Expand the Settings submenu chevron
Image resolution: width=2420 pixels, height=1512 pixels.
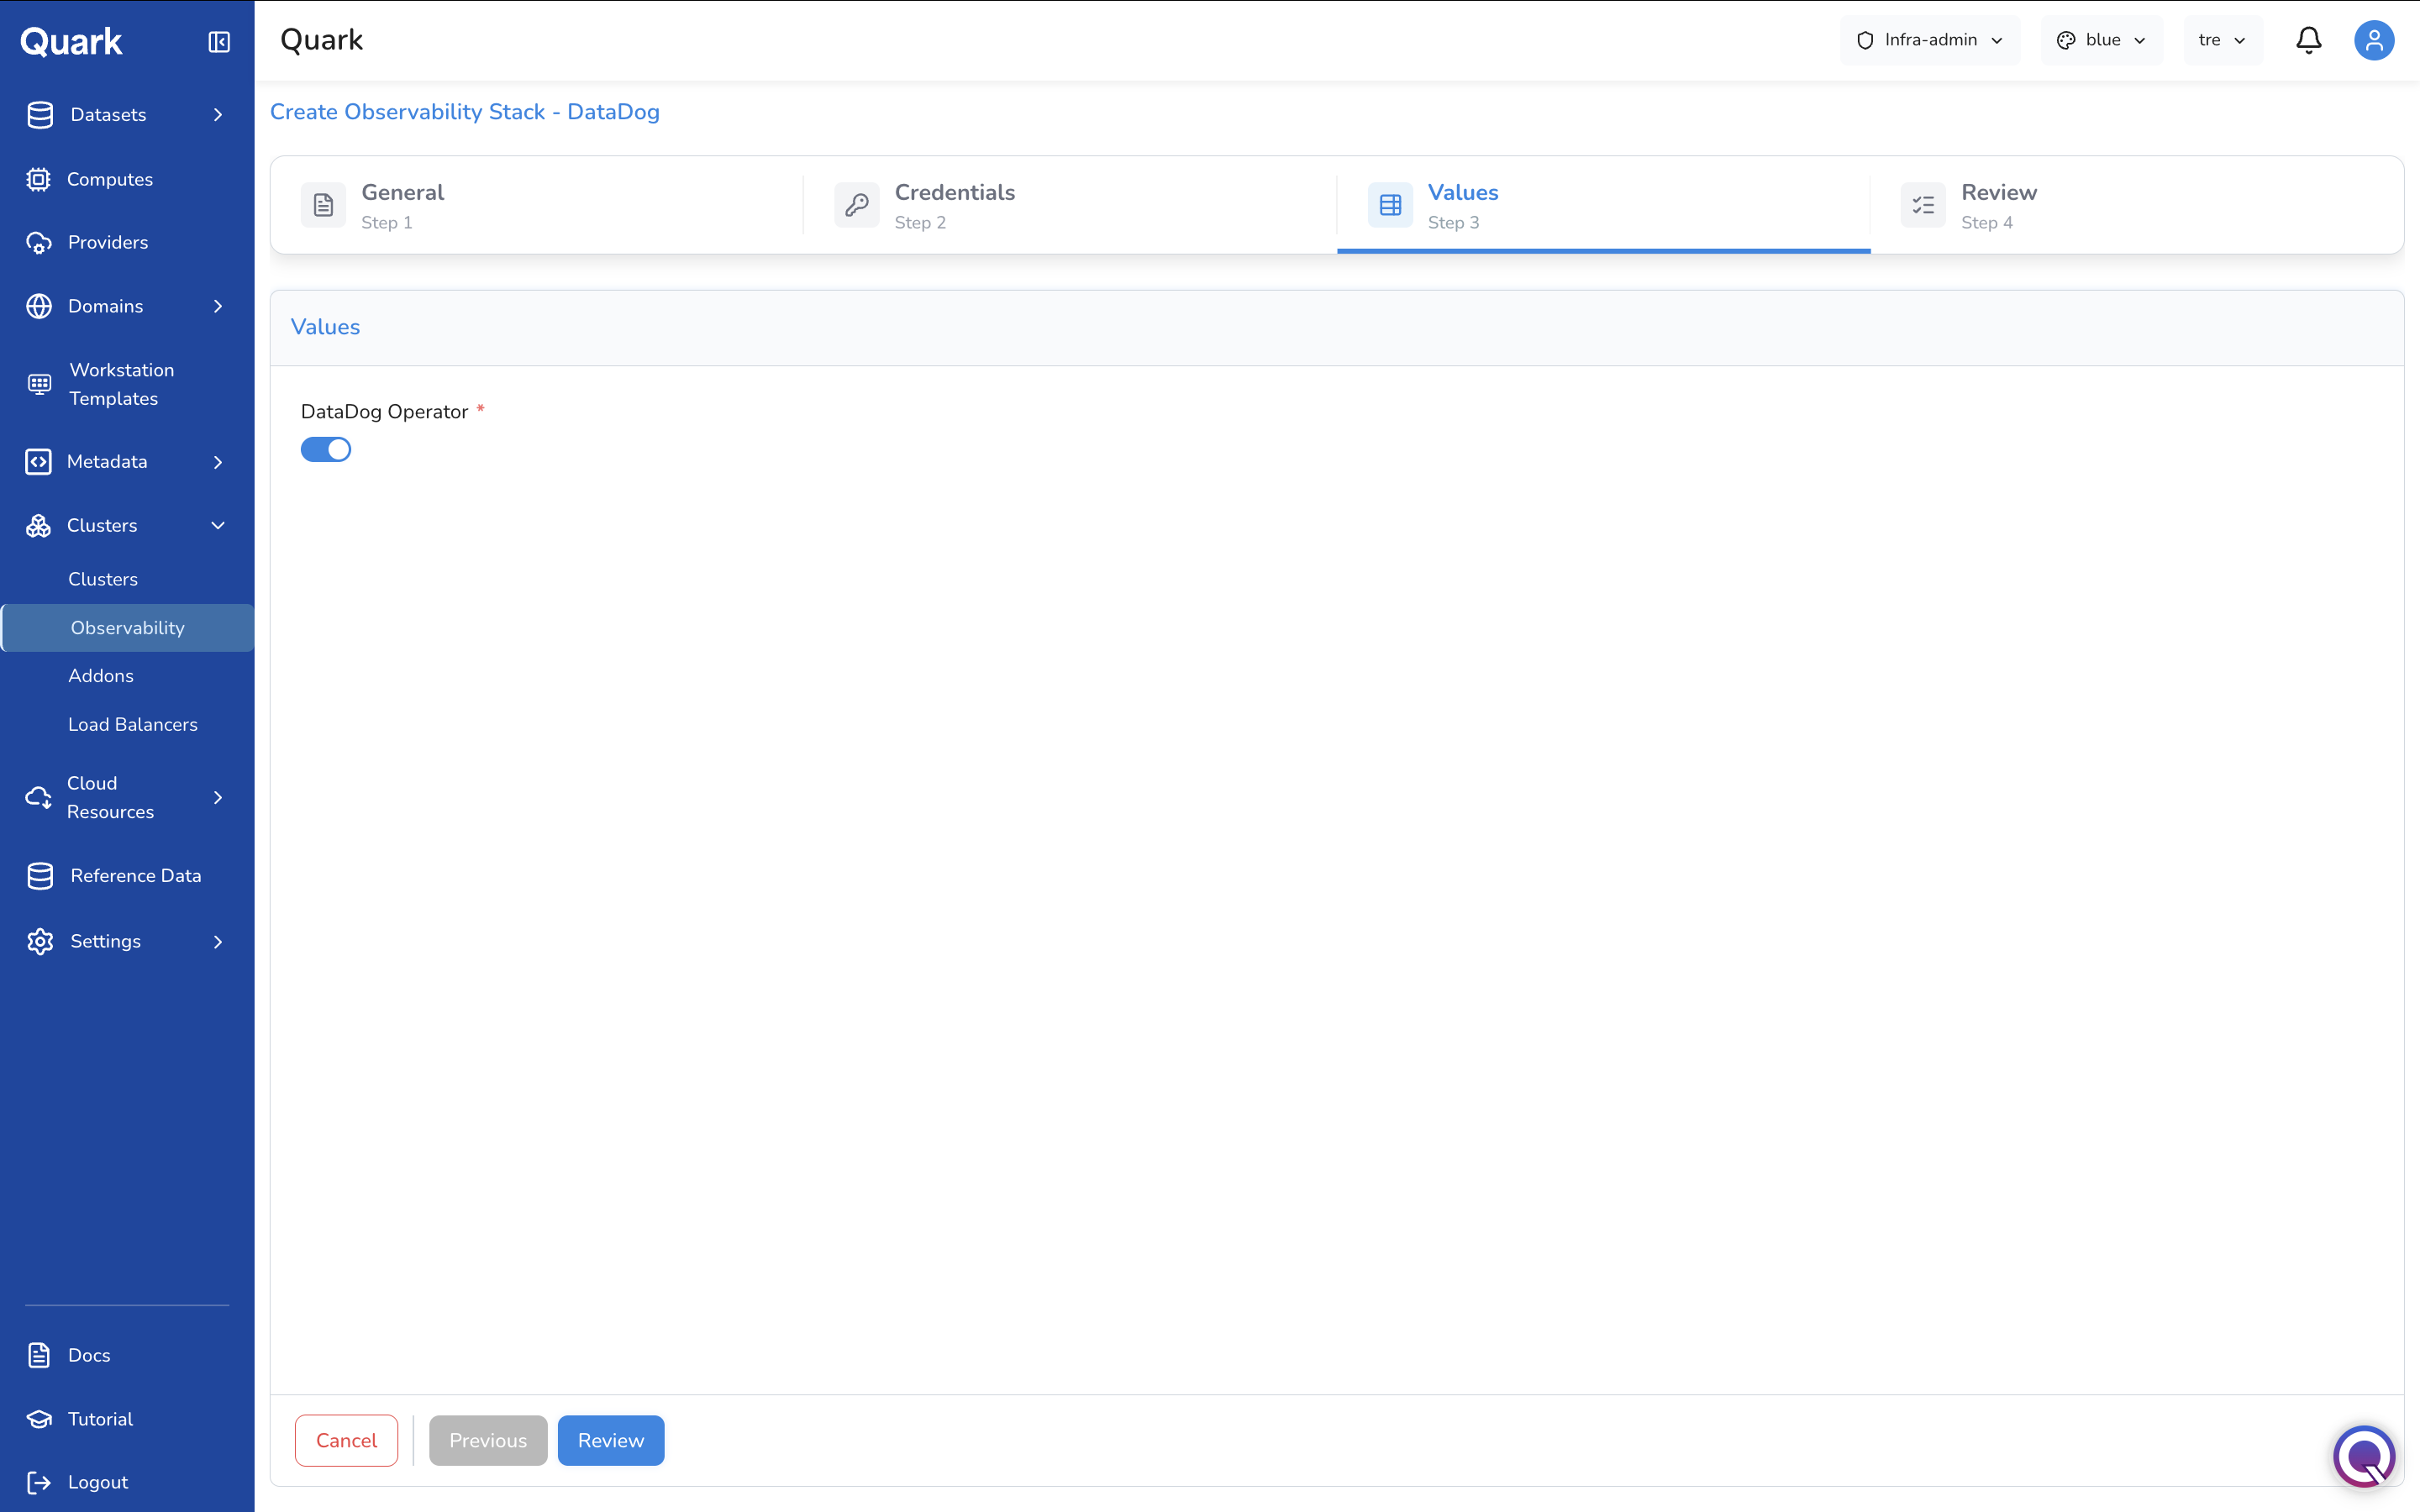coord(218,942)
